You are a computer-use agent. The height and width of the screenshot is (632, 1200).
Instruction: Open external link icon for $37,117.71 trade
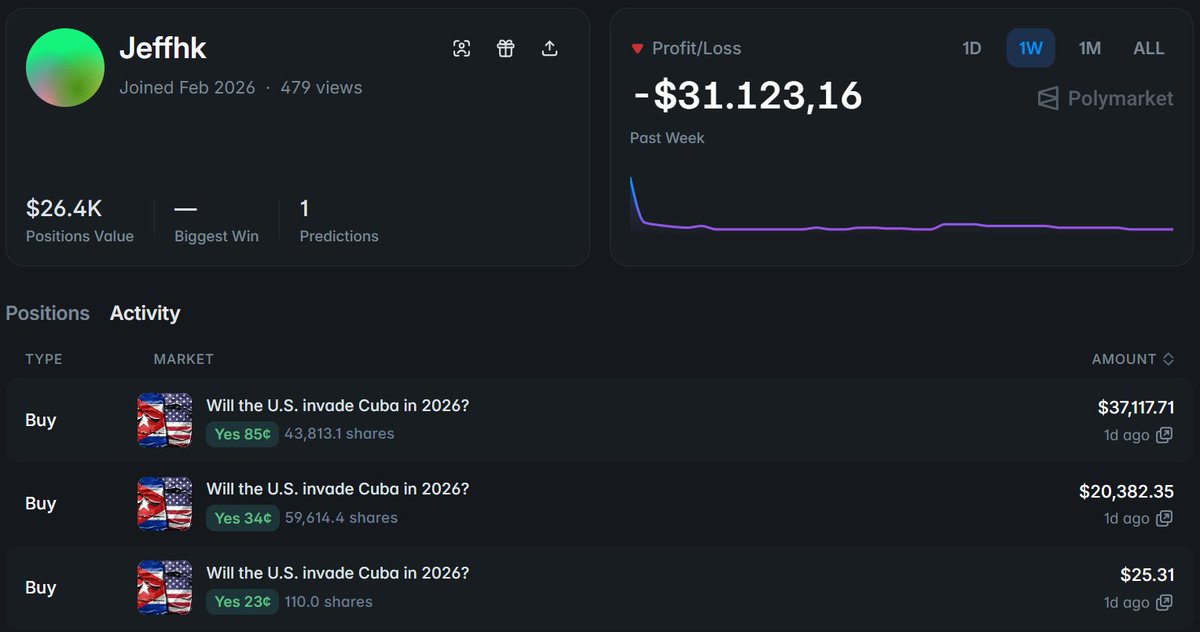1164,435
